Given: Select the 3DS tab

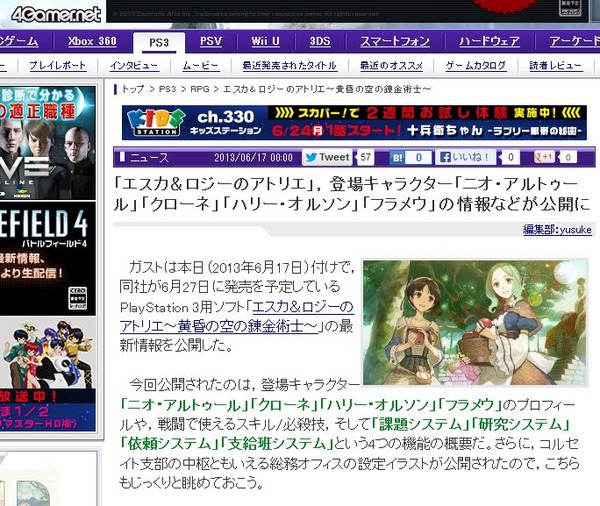Looking at the screenshot, I should (320, 41).
